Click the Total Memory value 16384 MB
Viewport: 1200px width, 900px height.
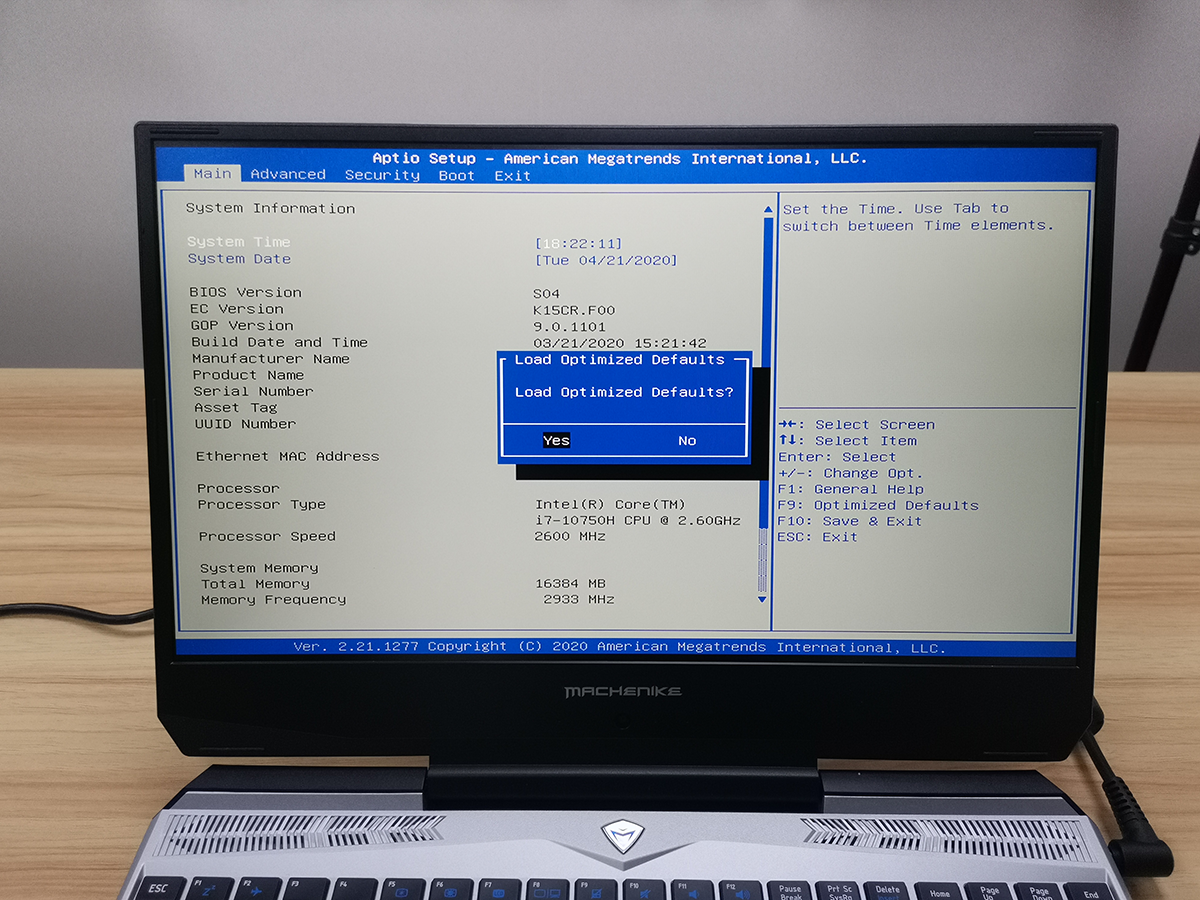(570, 583)
